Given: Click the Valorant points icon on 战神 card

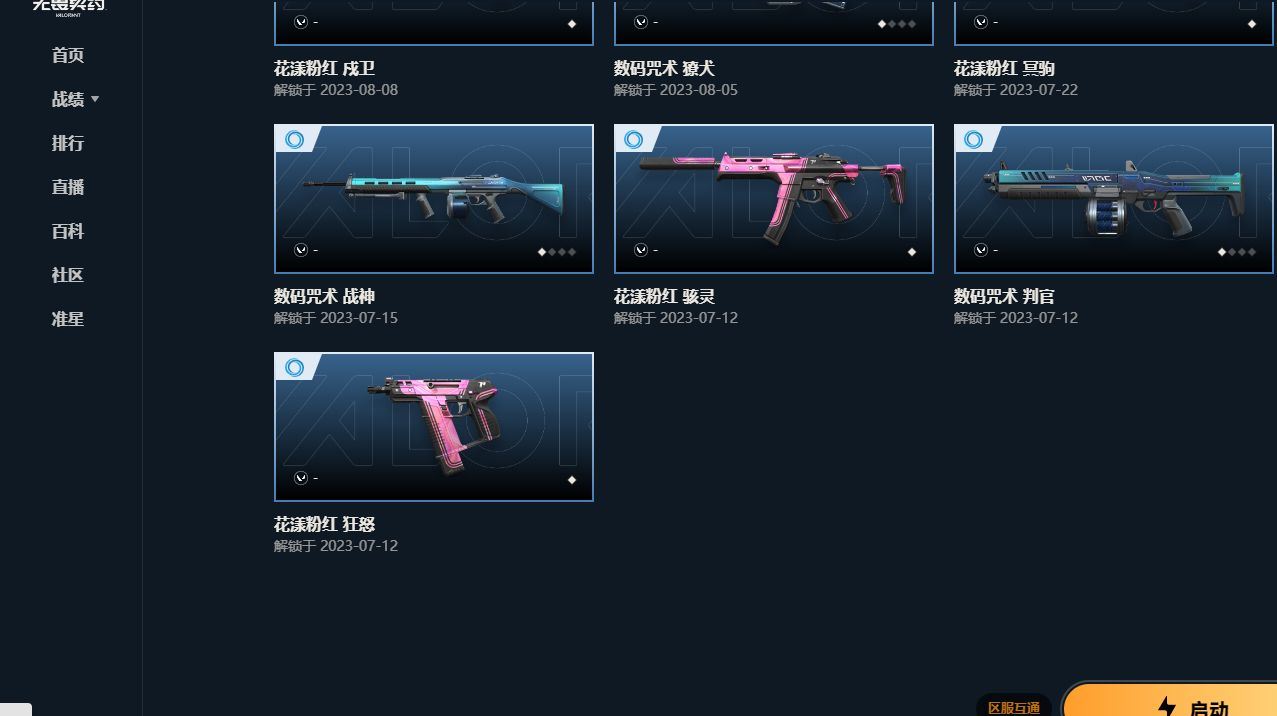Looking at the screenshot, I should pyautogui.click(x=301, y=250).
